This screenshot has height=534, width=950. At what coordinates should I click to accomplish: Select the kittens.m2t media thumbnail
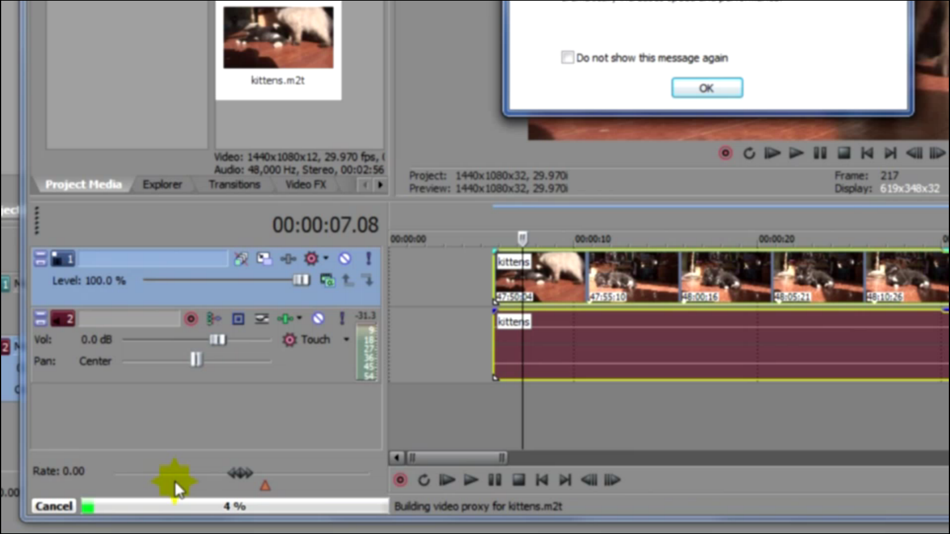278,38
